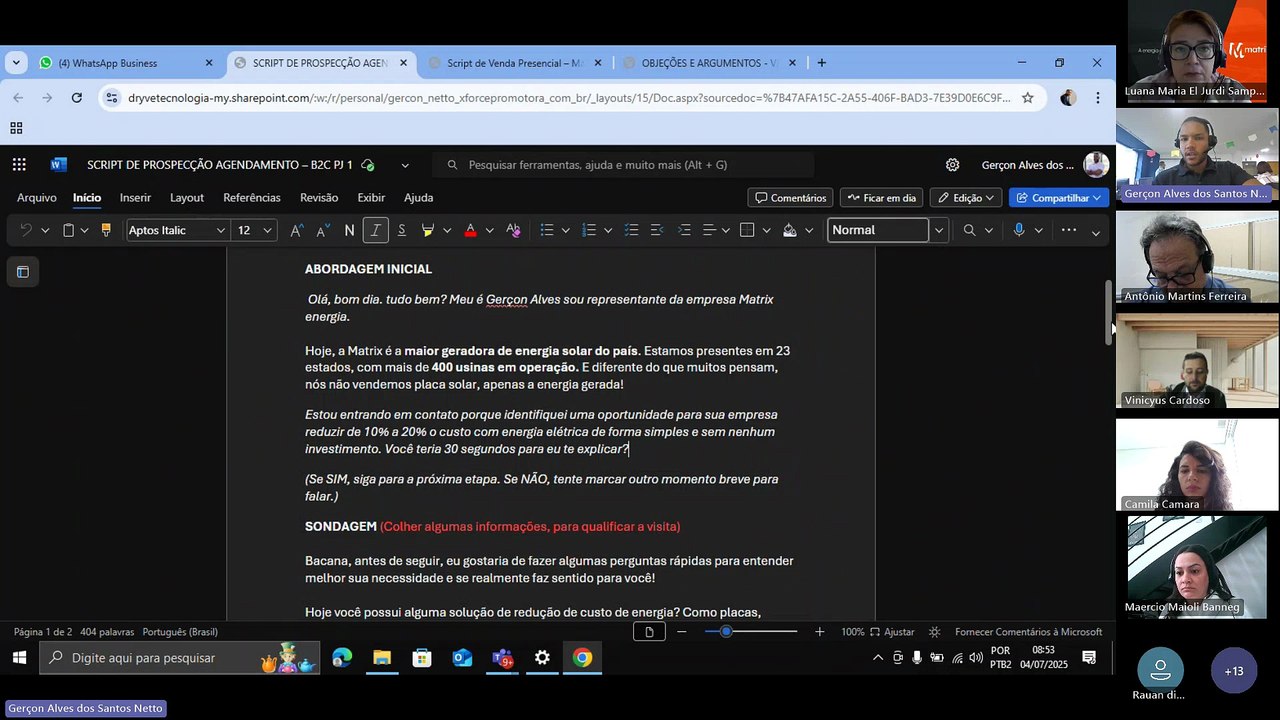Open Word settings gear icon
Screen dimensions: 1280x720
click(952, 165)
